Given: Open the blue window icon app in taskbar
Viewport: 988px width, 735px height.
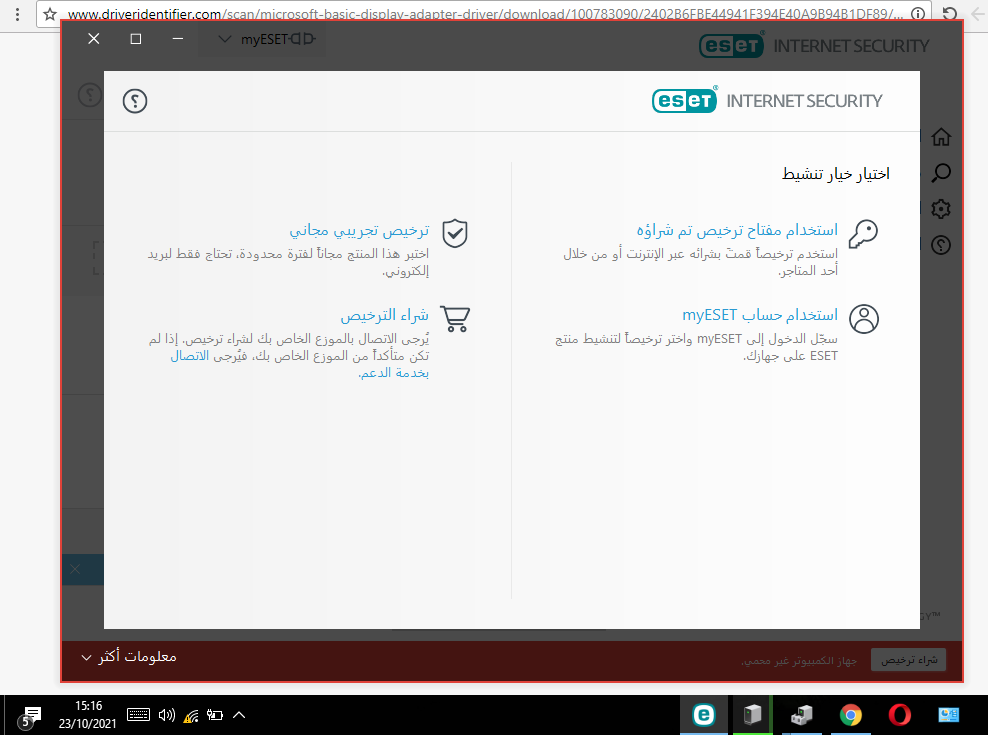Looking at the screenshot, I should coord(948,715).
